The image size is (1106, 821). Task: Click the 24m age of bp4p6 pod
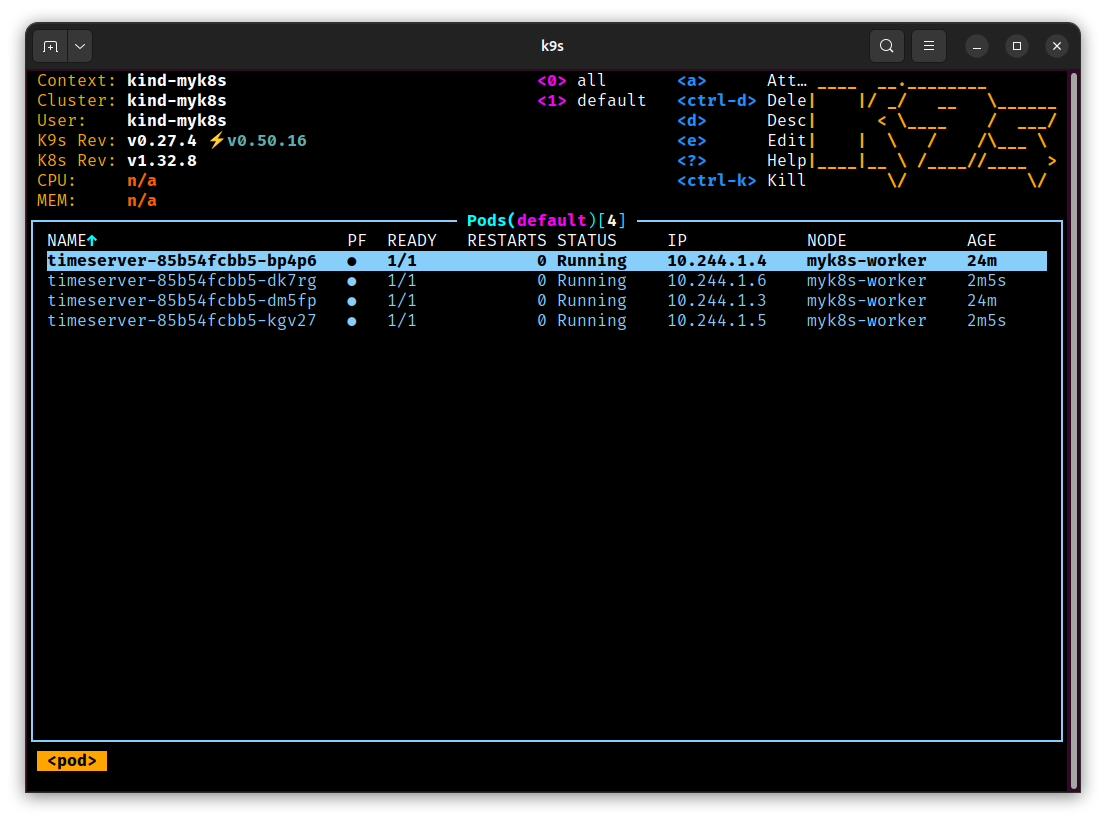tap(981, 261)
